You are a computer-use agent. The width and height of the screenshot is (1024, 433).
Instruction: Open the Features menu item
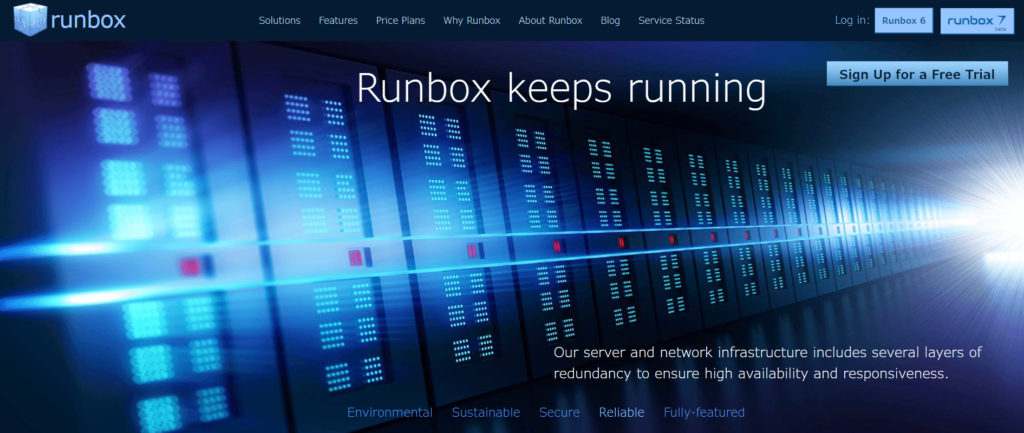pos(338,20)
